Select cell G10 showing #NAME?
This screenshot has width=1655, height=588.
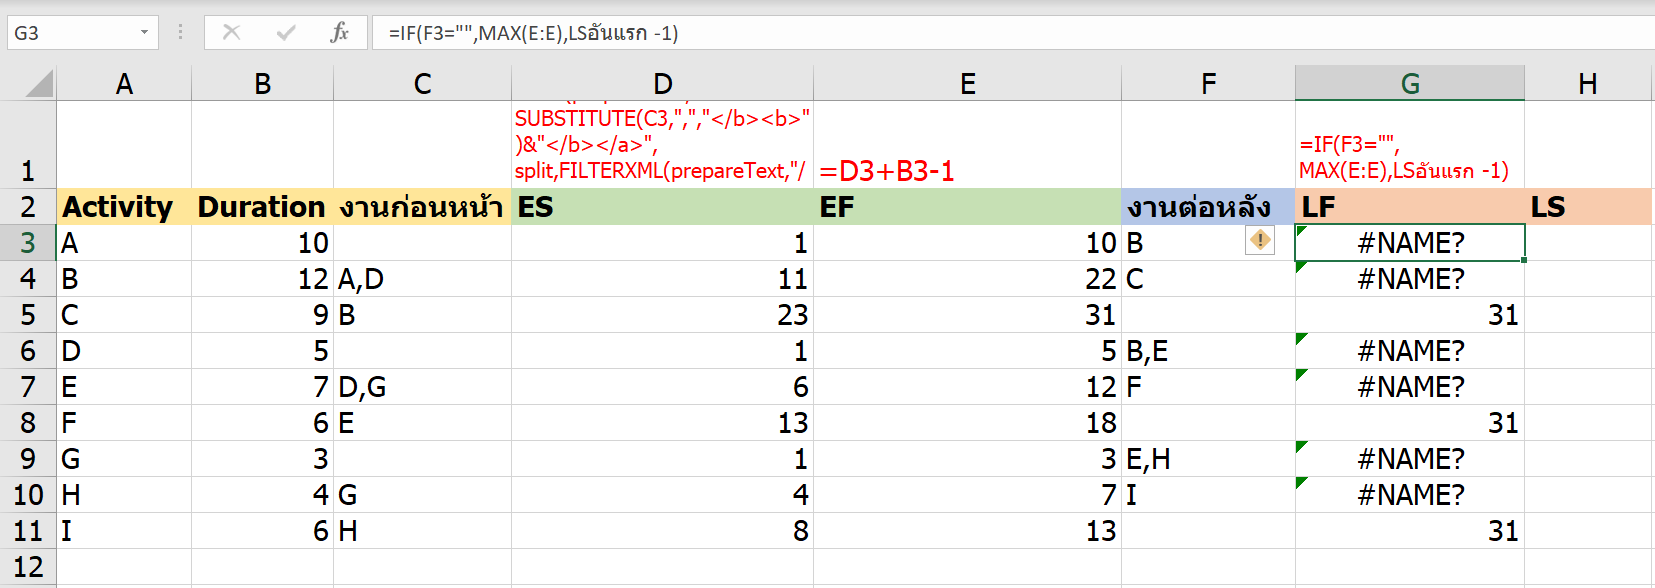coord(1410,495)
